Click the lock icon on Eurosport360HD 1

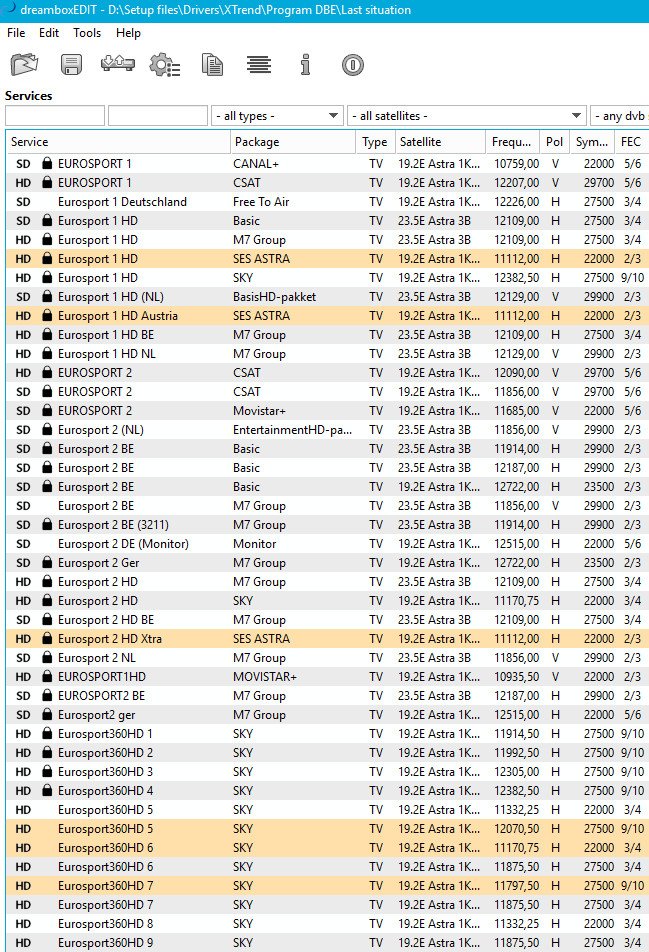tap(47, 733)
